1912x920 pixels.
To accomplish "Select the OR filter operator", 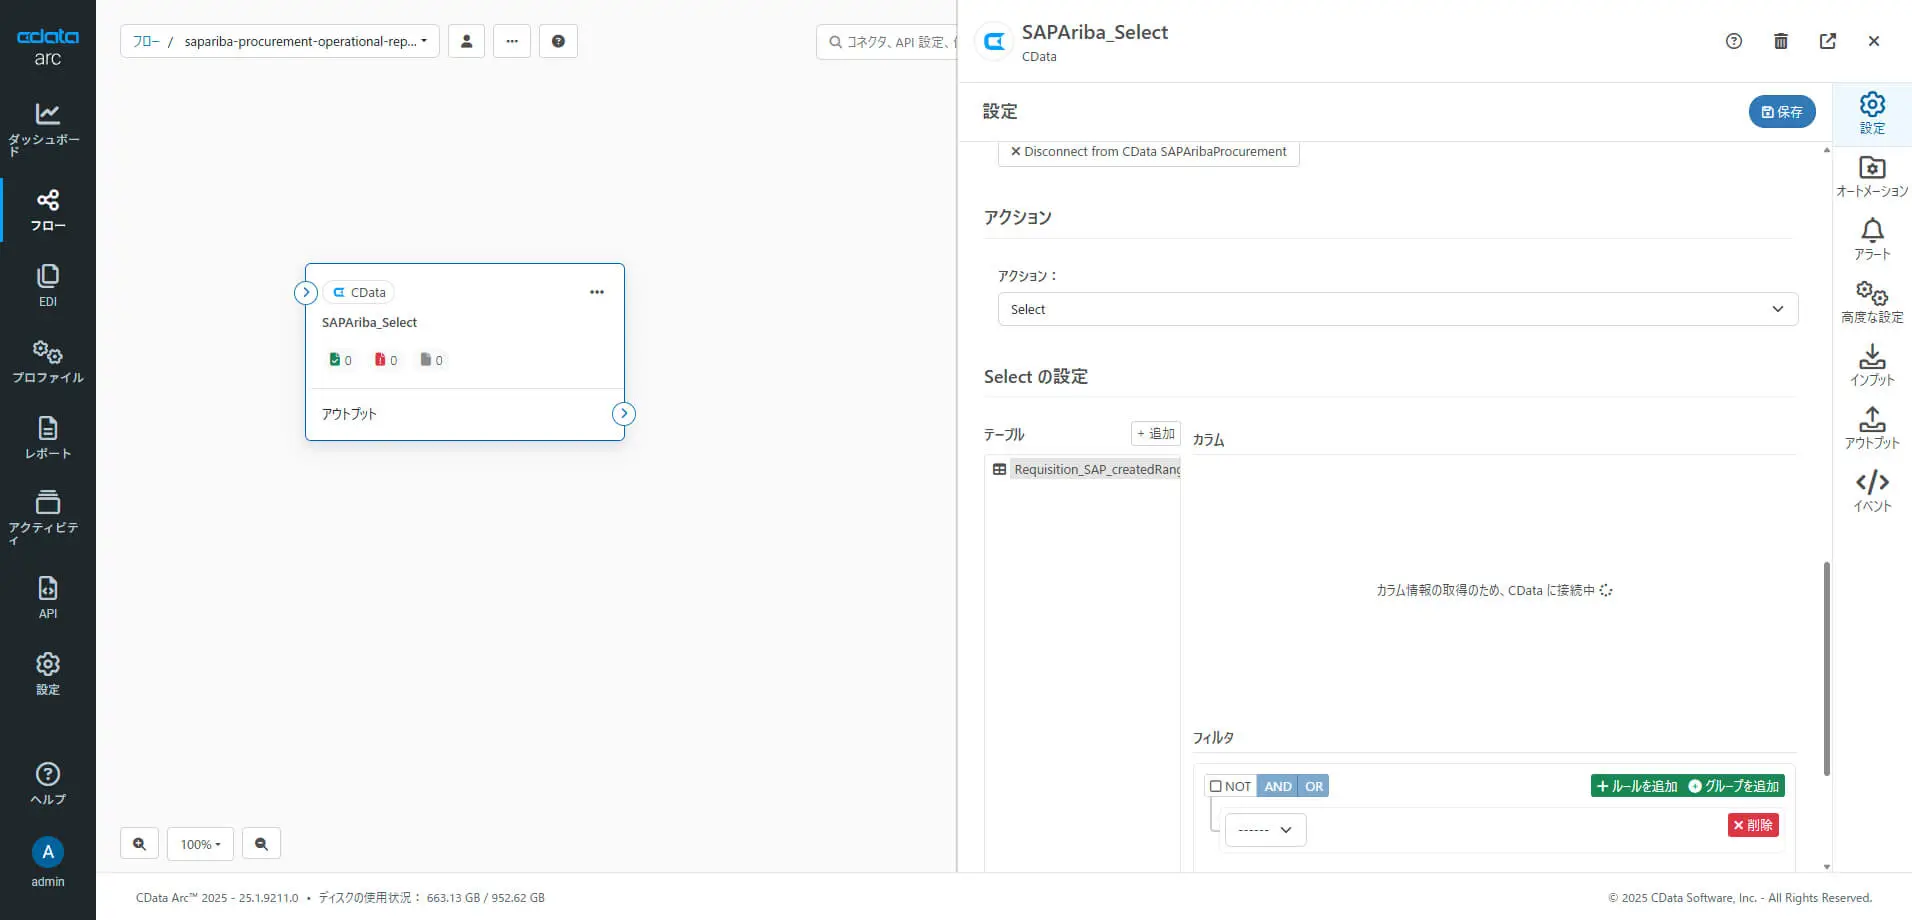I will click(1314, 786).
